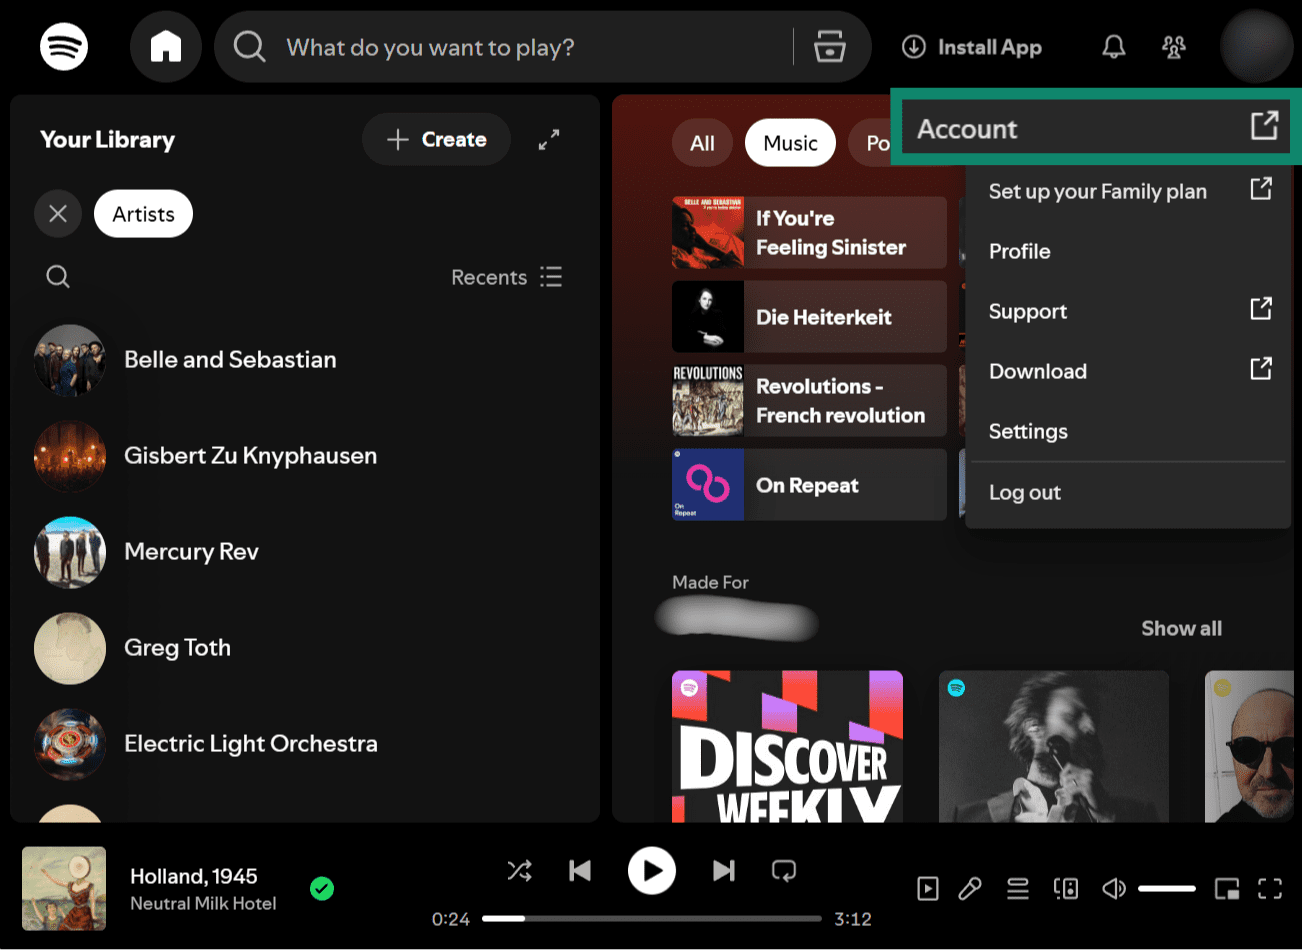The image size is (1302, 950).
Task: Enable repeat mode
Action: (x=785, y=871)
